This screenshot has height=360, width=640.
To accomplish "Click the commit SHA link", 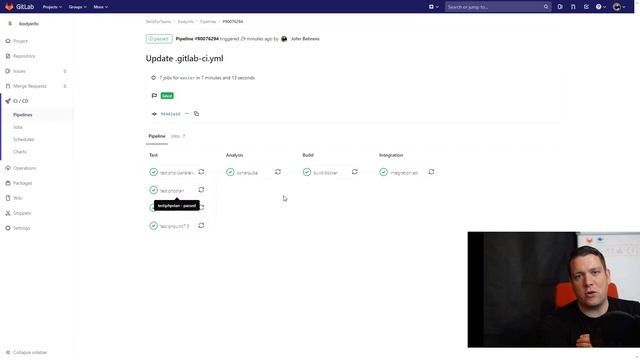I will pos(170,114).
